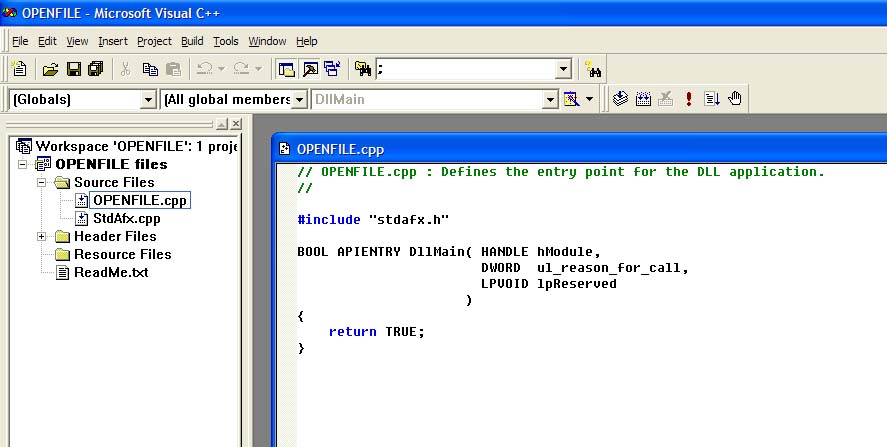Image resolution: width=887 pixels, height=447 pixels.
Task: Click the Save All icon
Action: [95, 69]
